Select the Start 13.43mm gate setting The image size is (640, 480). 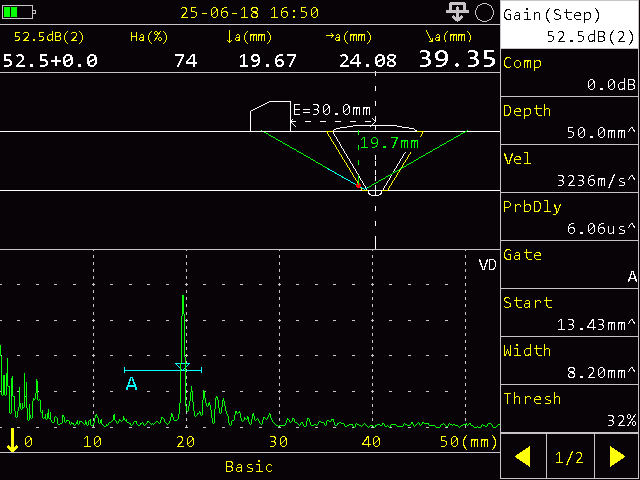click(x=569, y=313)
